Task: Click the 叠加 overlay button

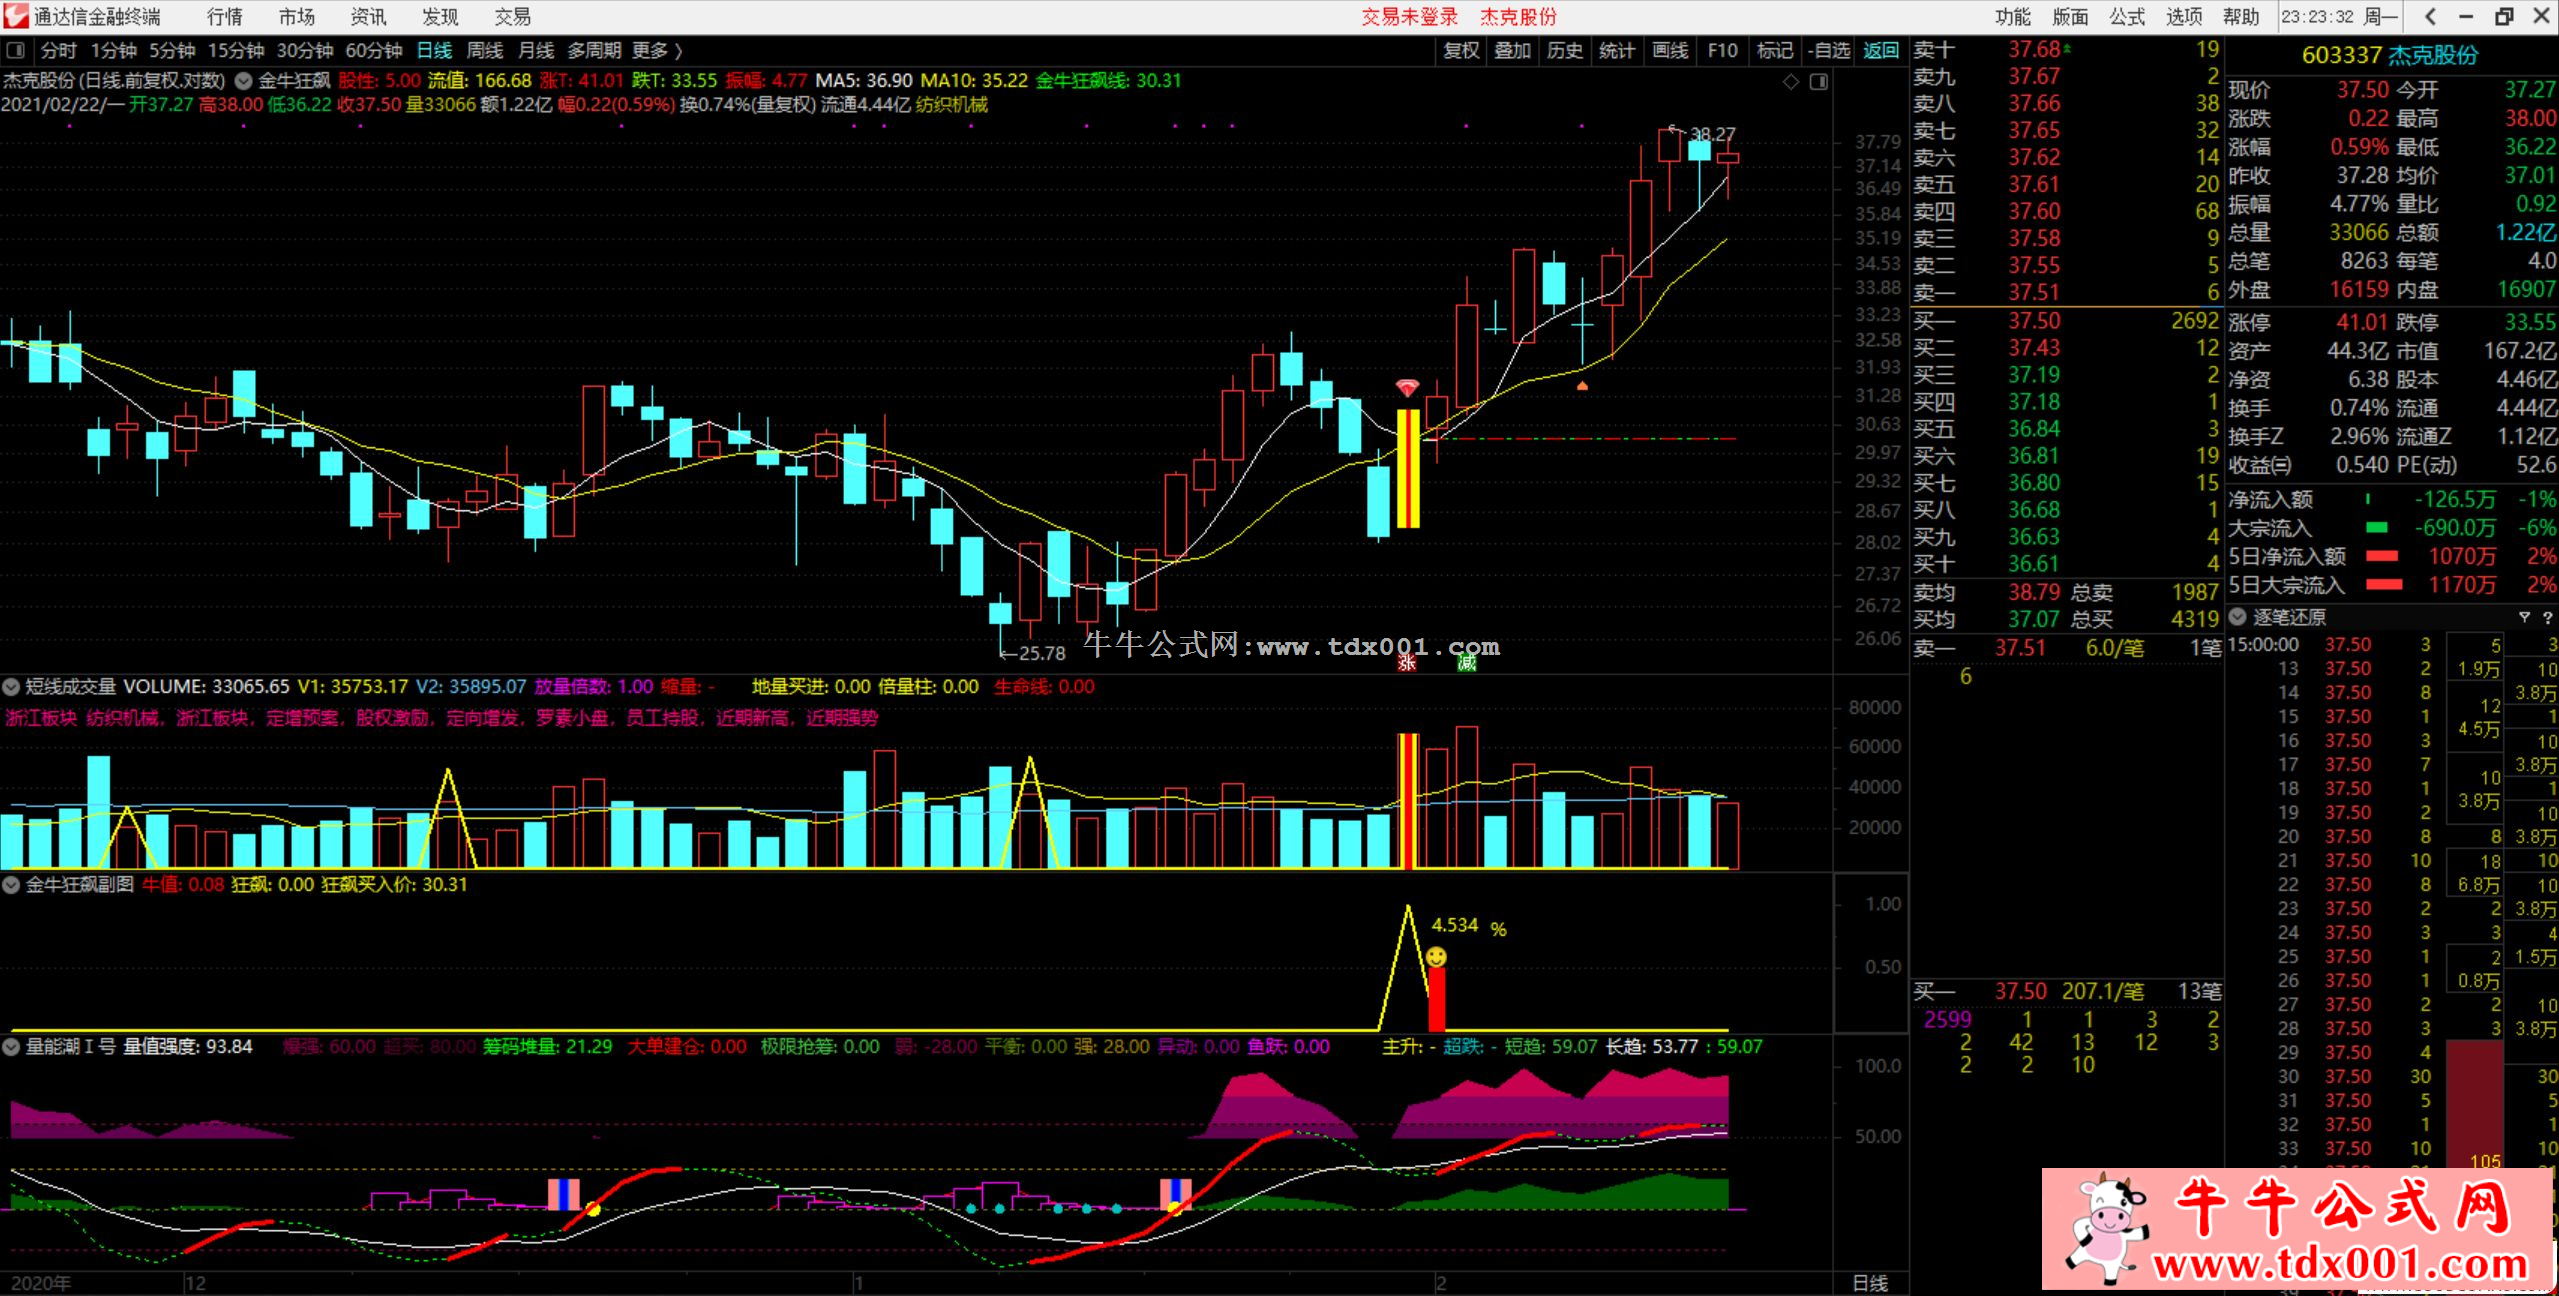Action: point(1513,50)
